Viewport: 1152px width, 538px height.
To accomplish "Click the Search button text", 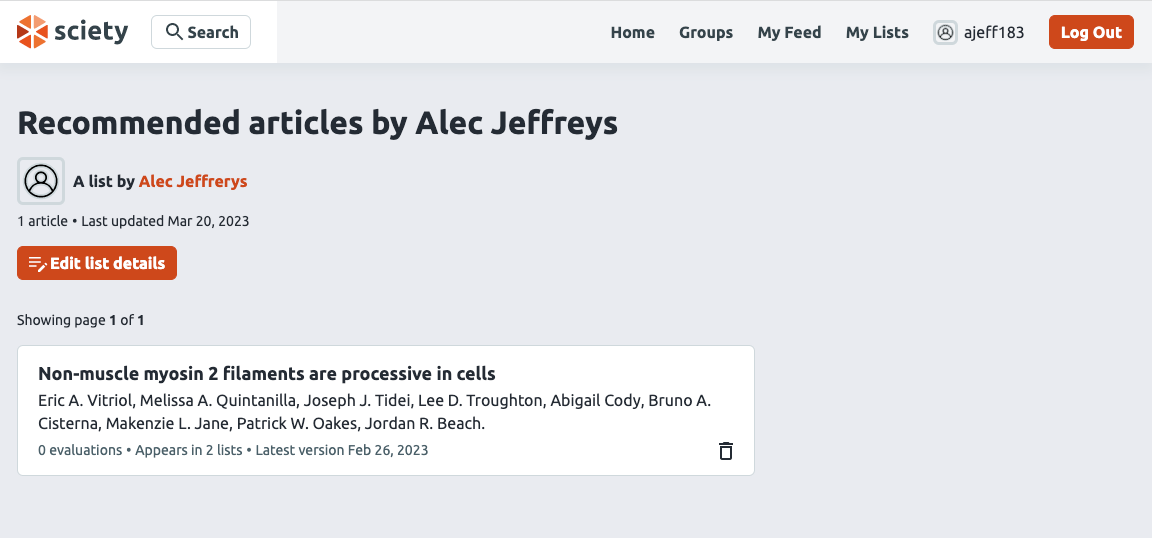I will tap(212, 32).
